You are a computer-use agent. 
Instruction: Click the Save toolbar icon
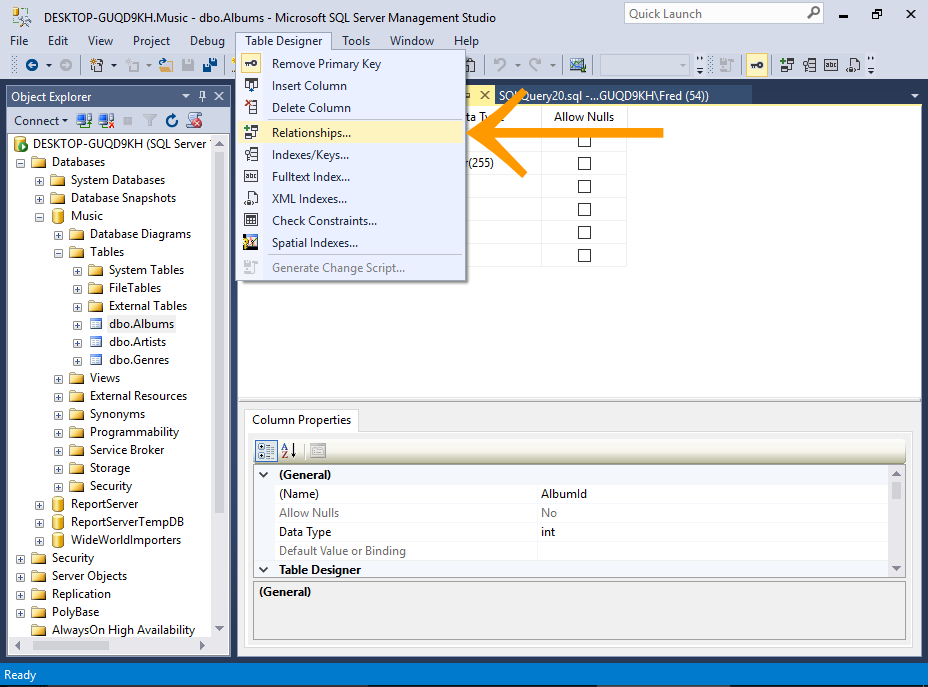(187, 63)
